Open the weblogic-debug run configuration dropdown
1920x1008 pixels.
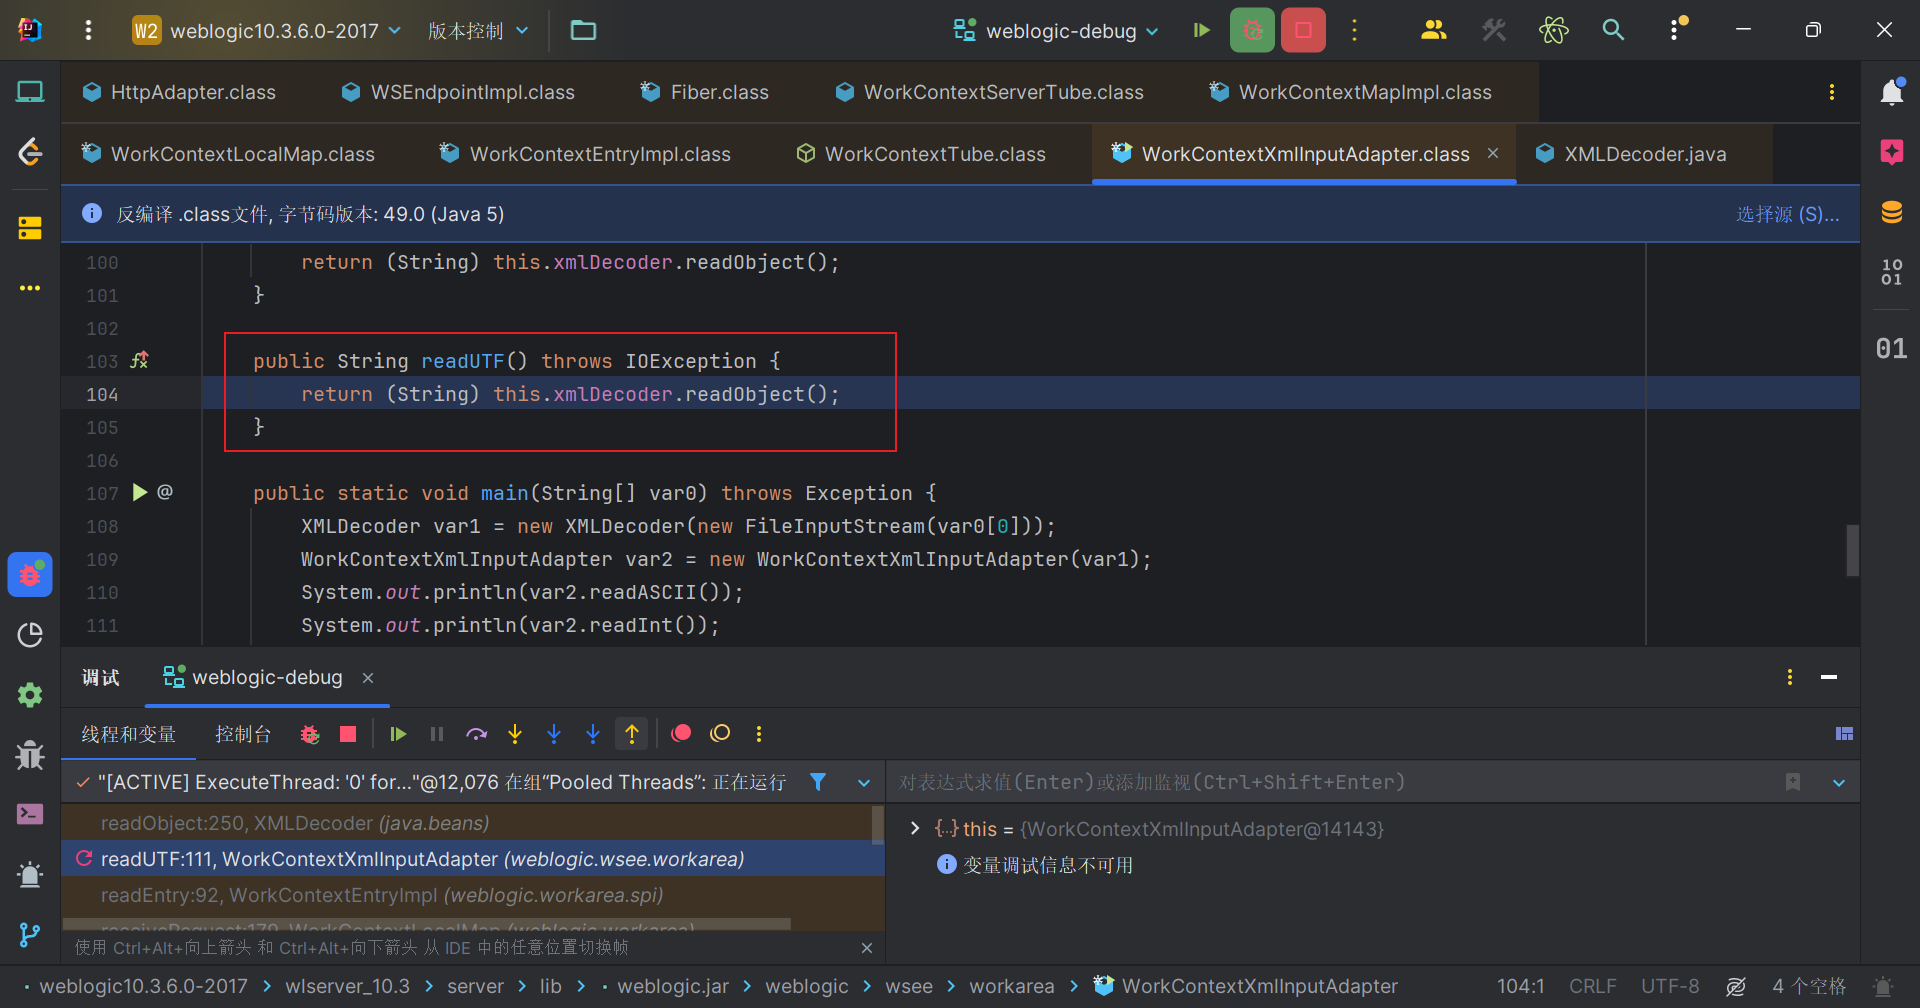tap(1056, 30)
